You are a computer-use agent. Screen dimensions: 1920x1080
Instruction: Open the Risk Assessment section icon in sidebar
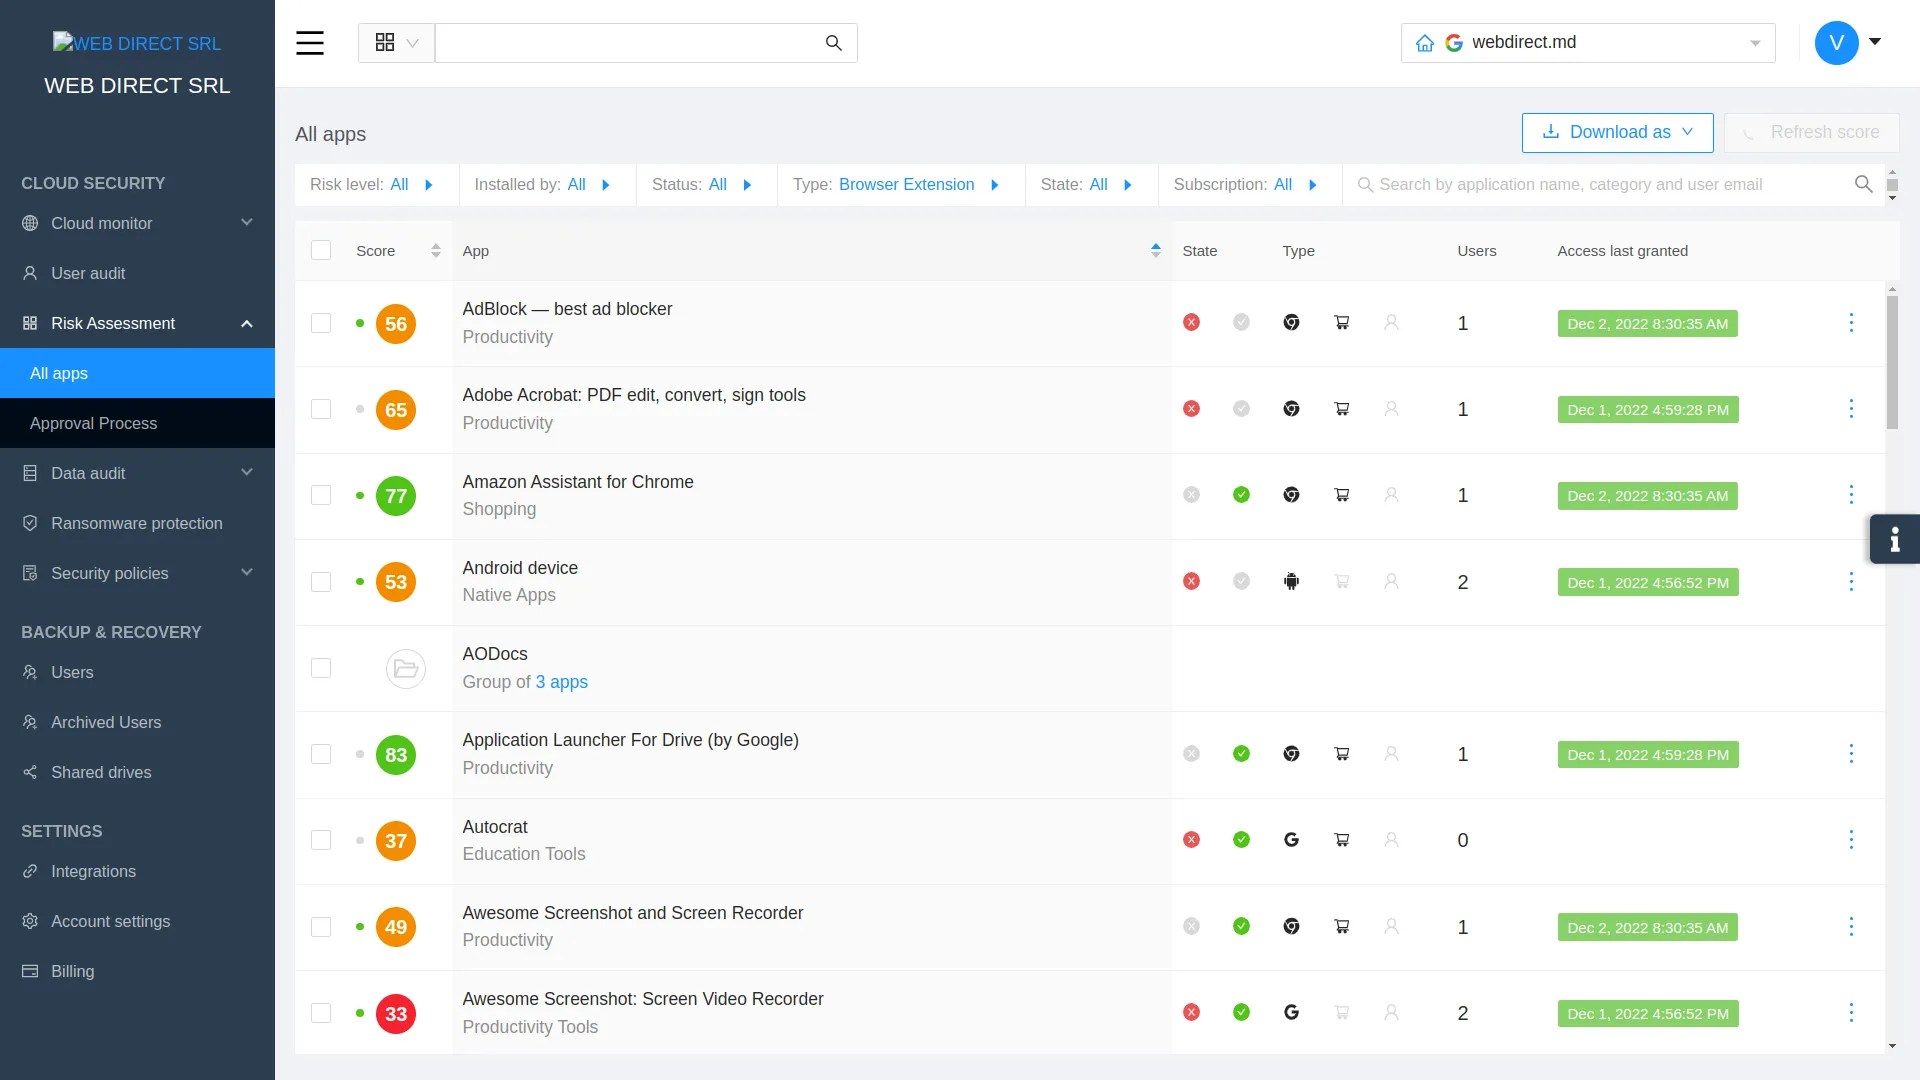29,323
